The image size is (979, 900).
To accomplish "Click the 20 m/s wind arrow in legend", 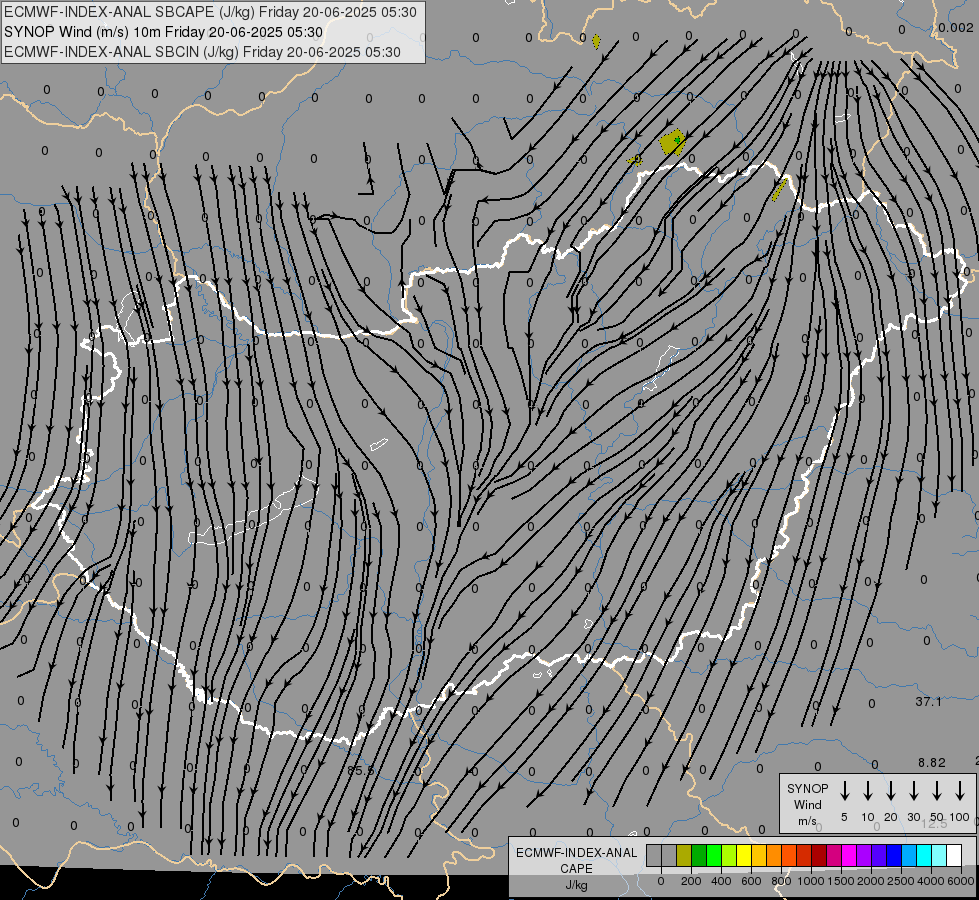I will pos(891,791).
